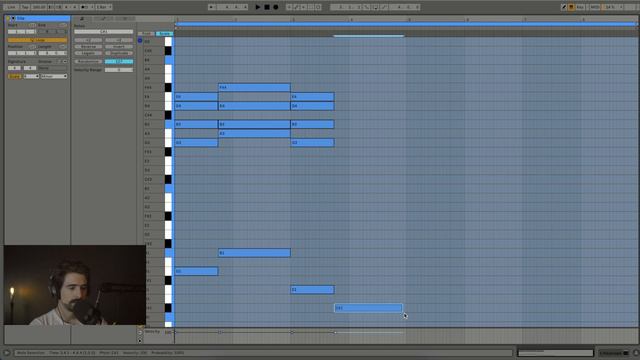Toggle the clip activator next to Clip
This screenshot has width=640, height=360.
point(13,18)
